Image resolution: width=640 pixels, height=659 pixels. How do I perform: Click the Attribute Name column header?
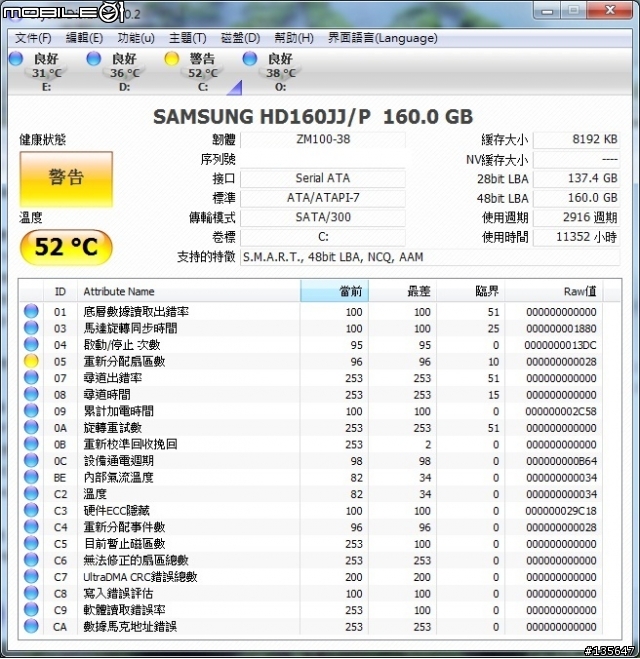point(189,291)
